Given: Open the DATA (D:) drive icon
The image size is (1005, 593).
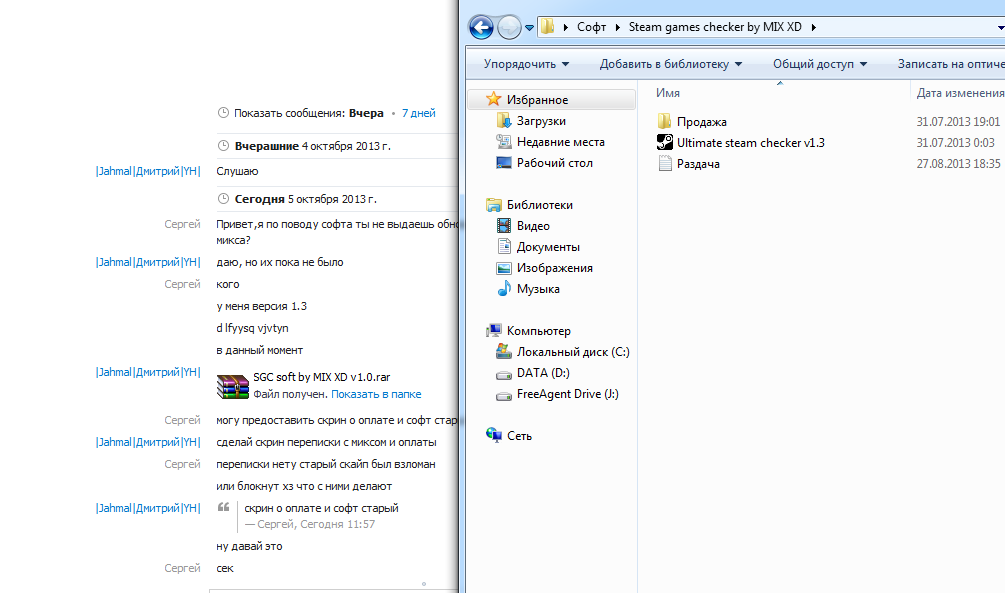Looking at the screenshot, I should (x=504, y=374).
